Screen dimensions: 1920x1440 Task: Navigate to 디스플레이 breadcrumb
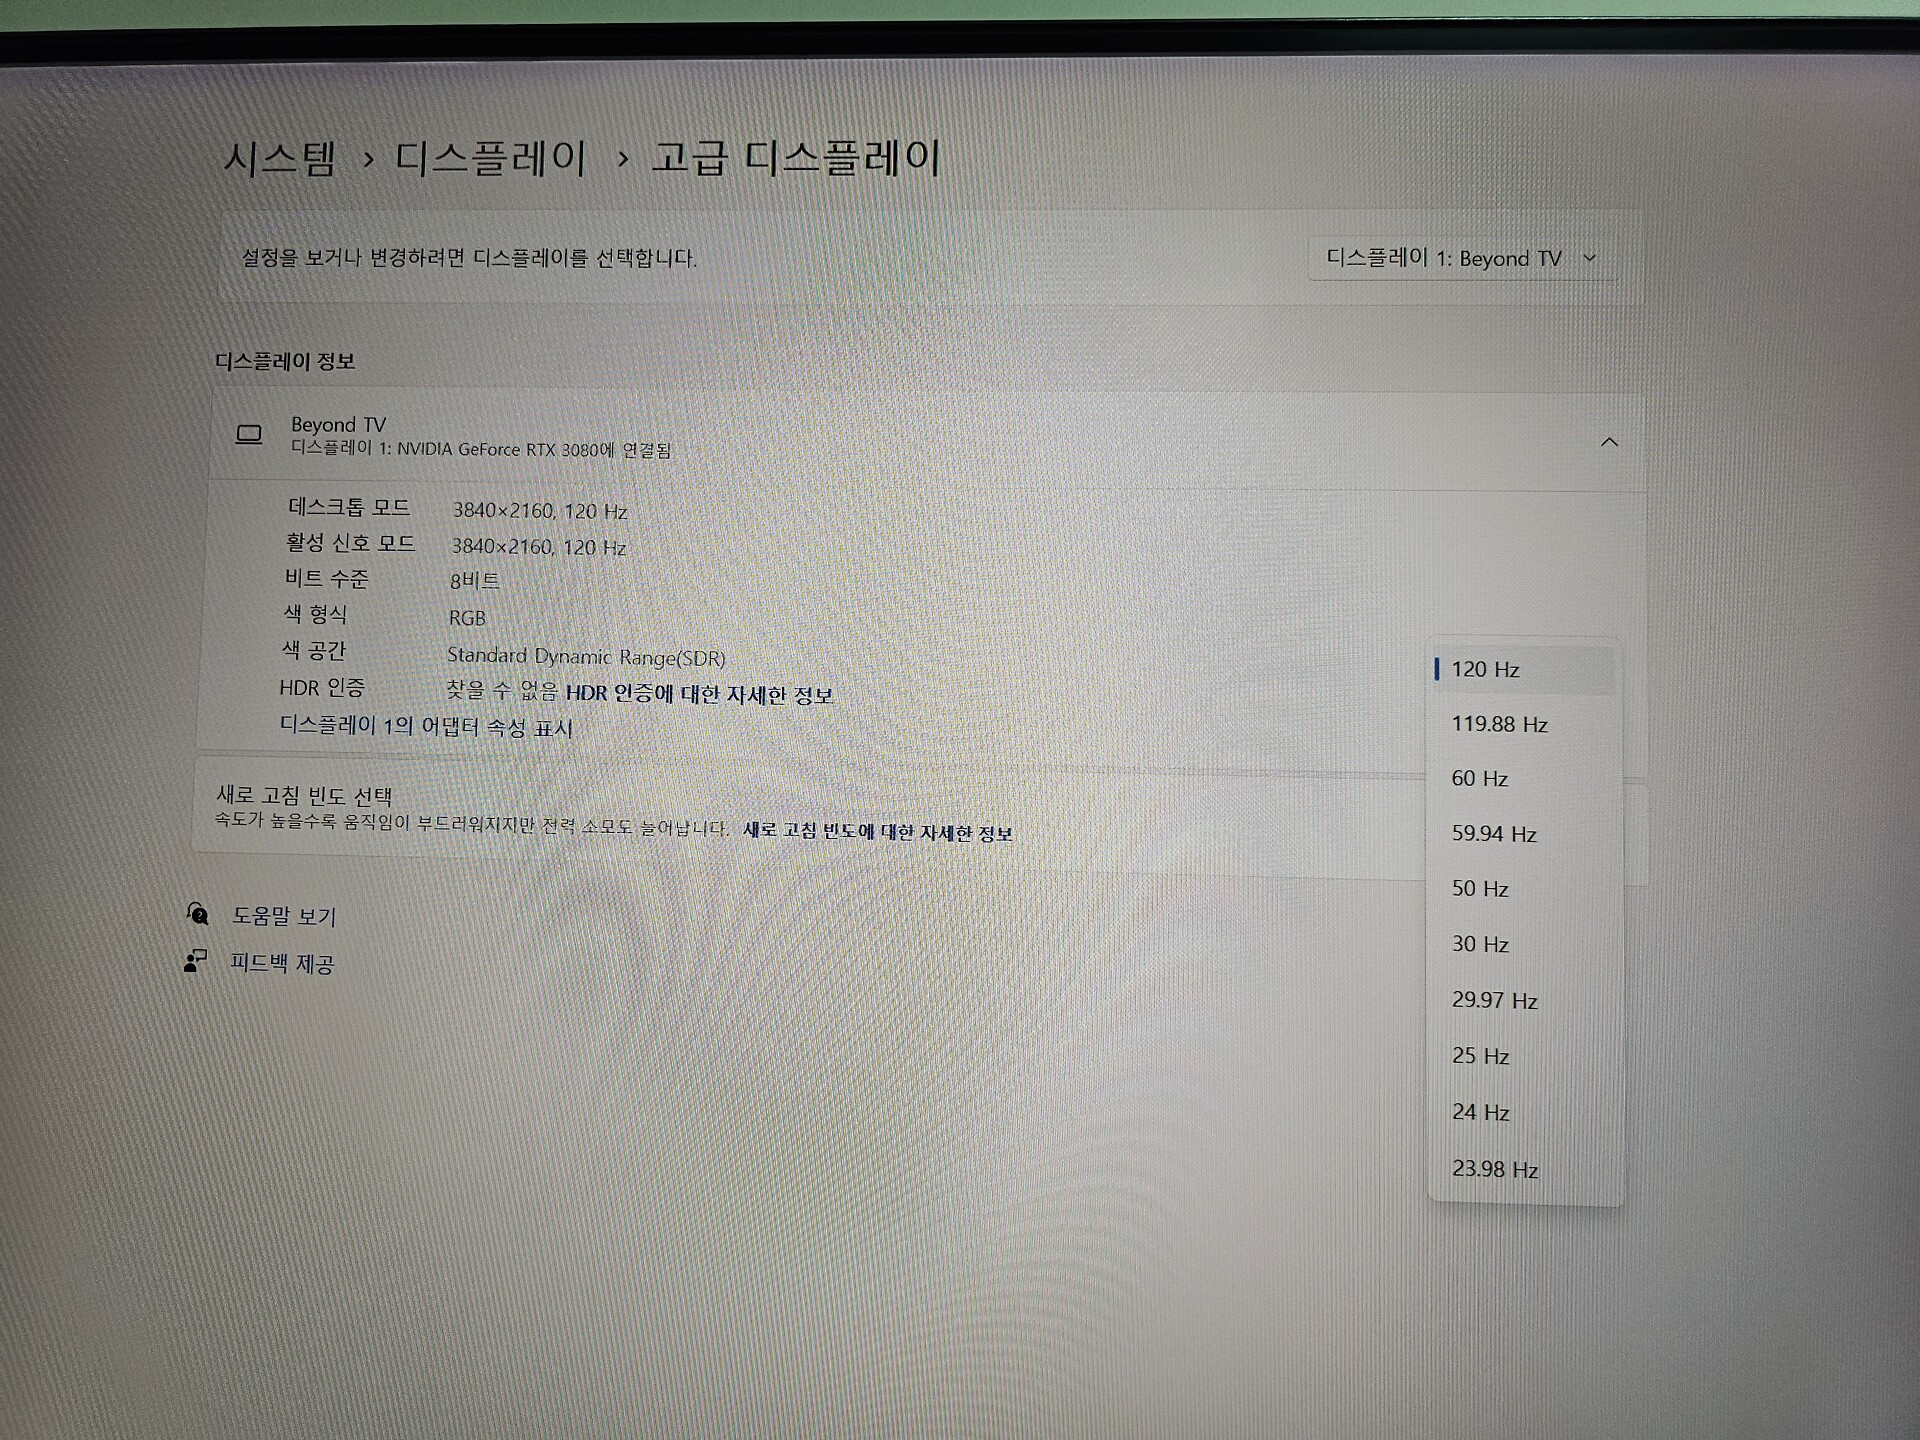pyautogui.click(x=490, y=159)
